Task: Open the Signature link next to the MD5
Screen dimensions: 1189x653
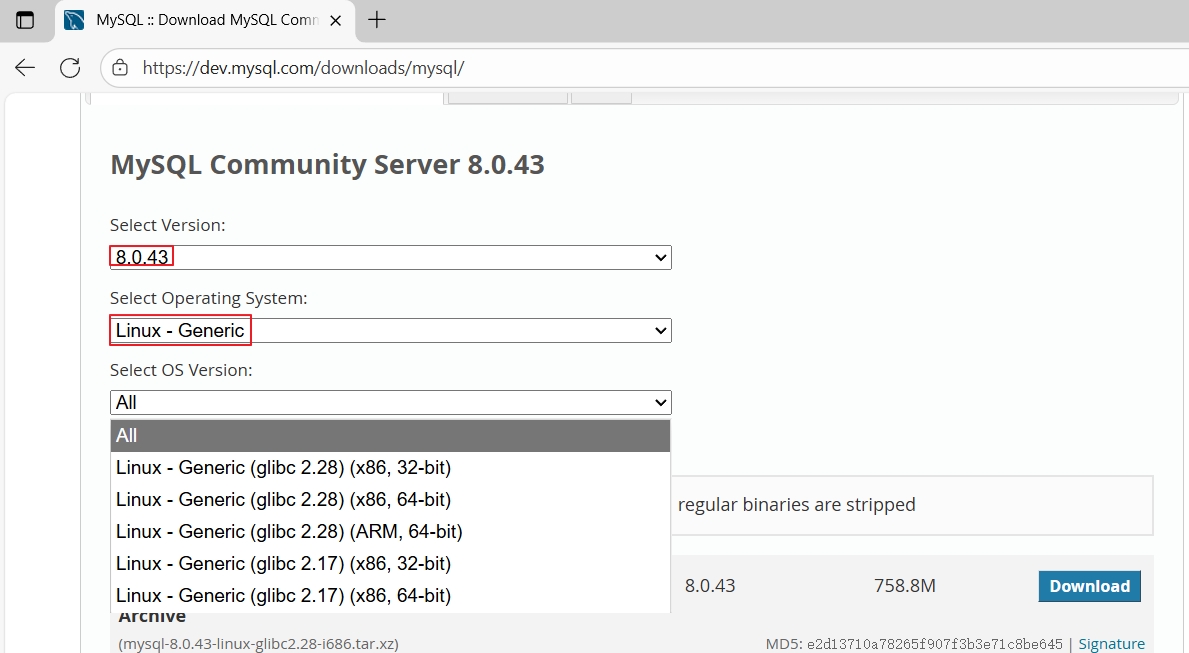Action: pyautogui.click(x=1112, y=644)
